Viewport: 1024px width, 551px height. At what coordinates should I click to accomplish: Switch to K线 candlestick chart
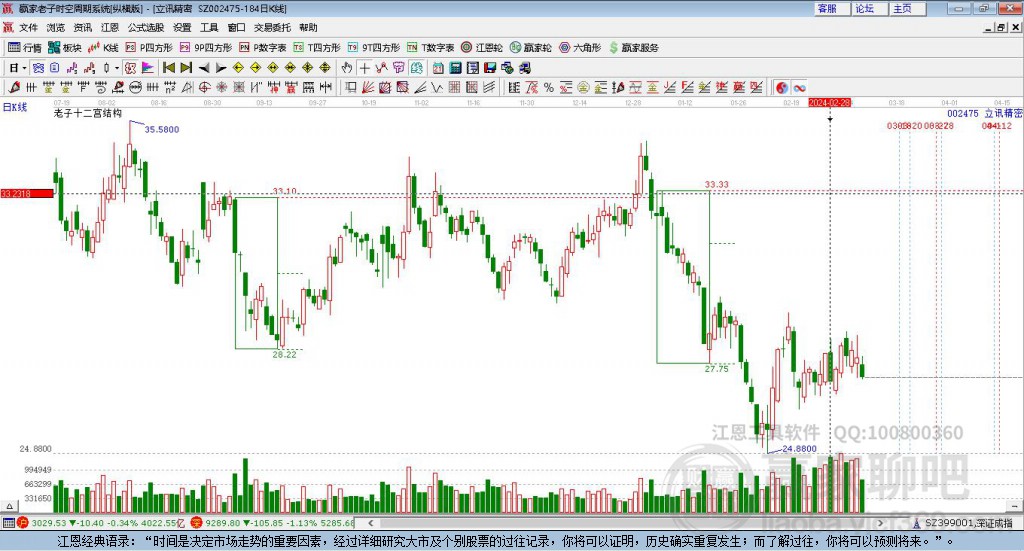pyautogui.click(x=103, y=48)
